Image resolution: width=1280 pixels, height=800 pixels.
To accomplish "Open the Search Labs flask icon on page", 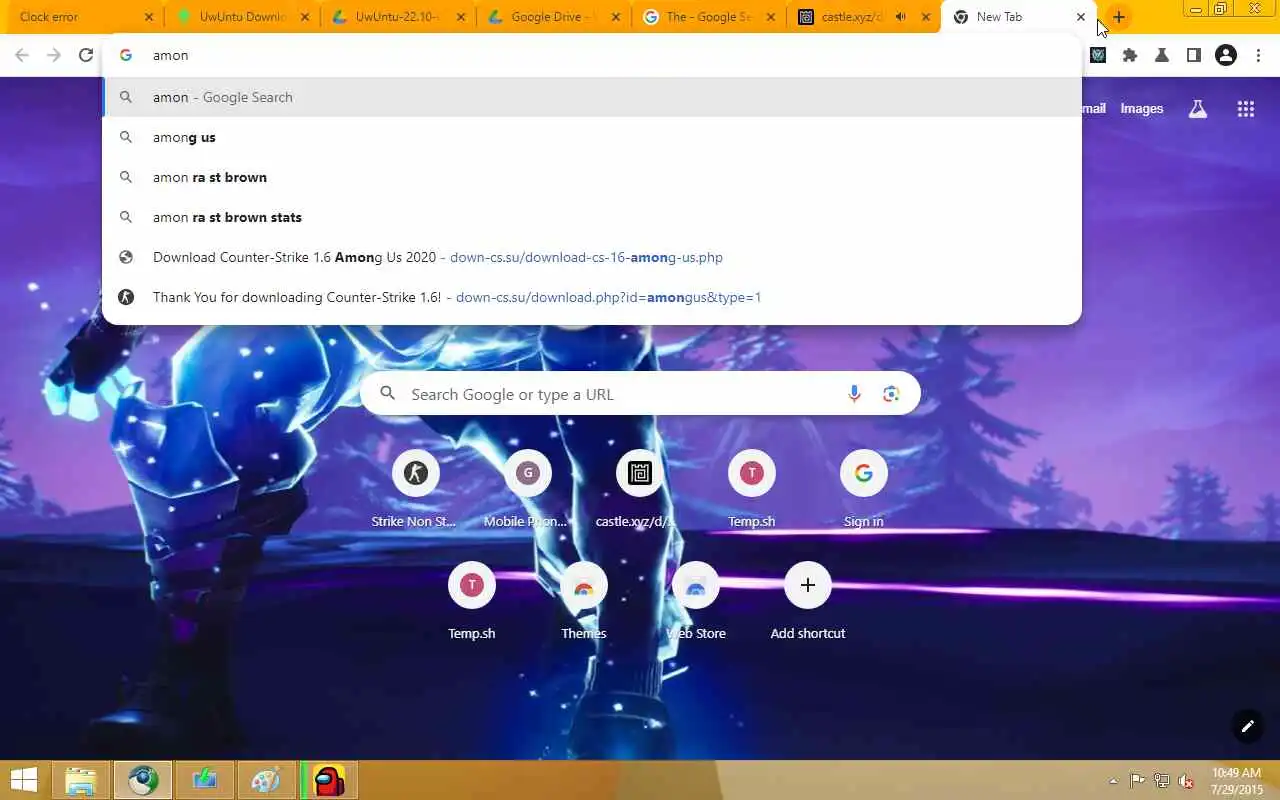I will pos(1197,109).
